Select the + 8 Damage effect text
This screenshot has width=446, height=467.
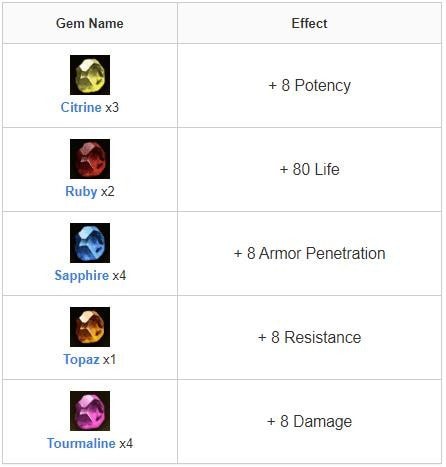pos(309,421)
